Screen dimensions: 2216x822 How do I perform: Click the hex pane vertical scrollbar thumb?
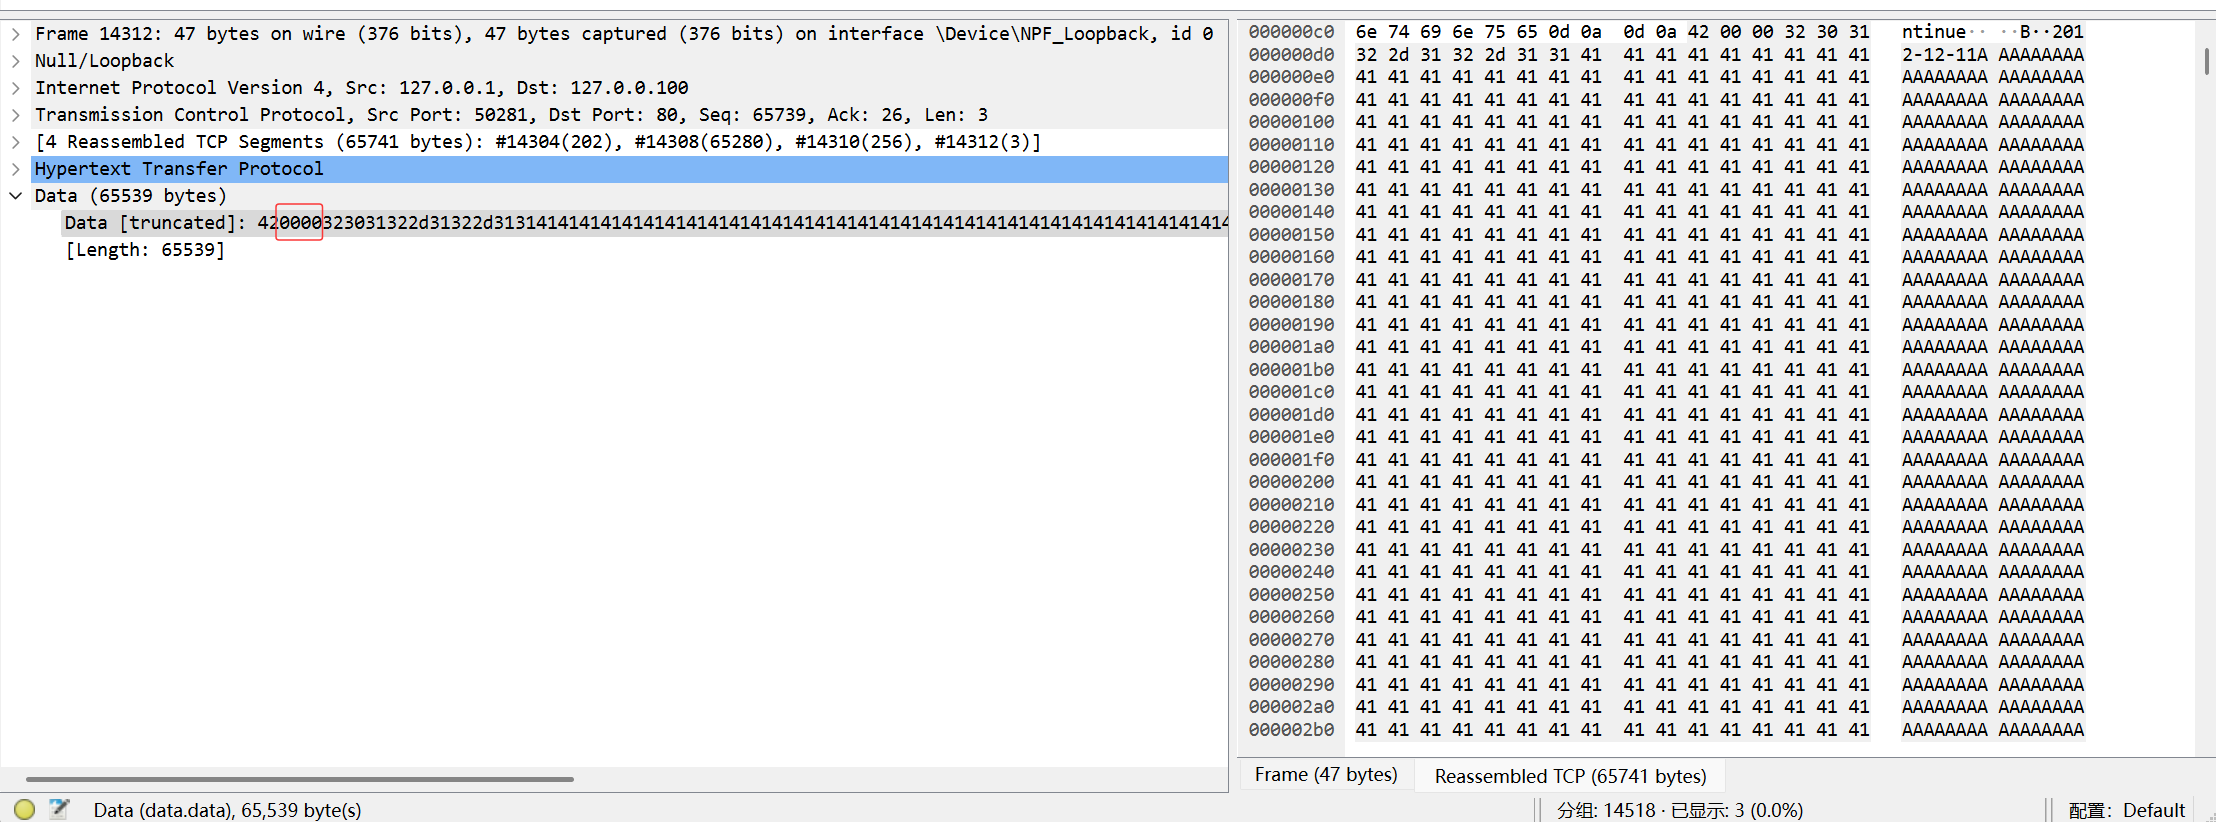pos(2206,60)
